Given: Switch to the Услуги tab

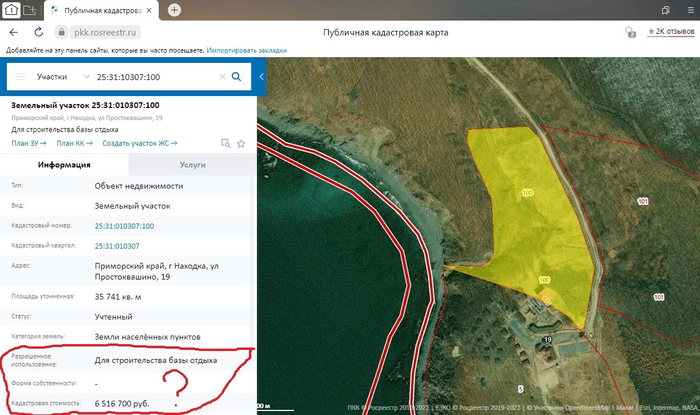Looking at the screenshot, I should (x=193, y=165).
